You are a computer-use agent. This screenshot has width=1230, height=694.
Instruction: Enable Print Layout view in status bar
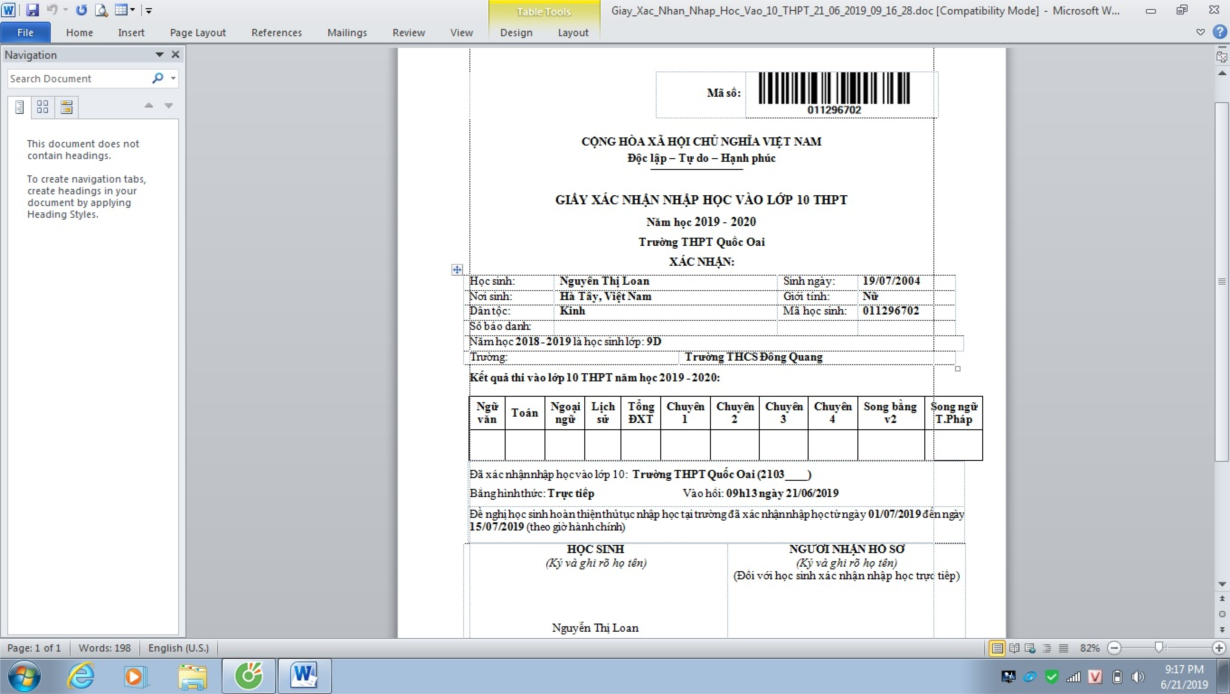pyautogui.click(x=997, y=648)
